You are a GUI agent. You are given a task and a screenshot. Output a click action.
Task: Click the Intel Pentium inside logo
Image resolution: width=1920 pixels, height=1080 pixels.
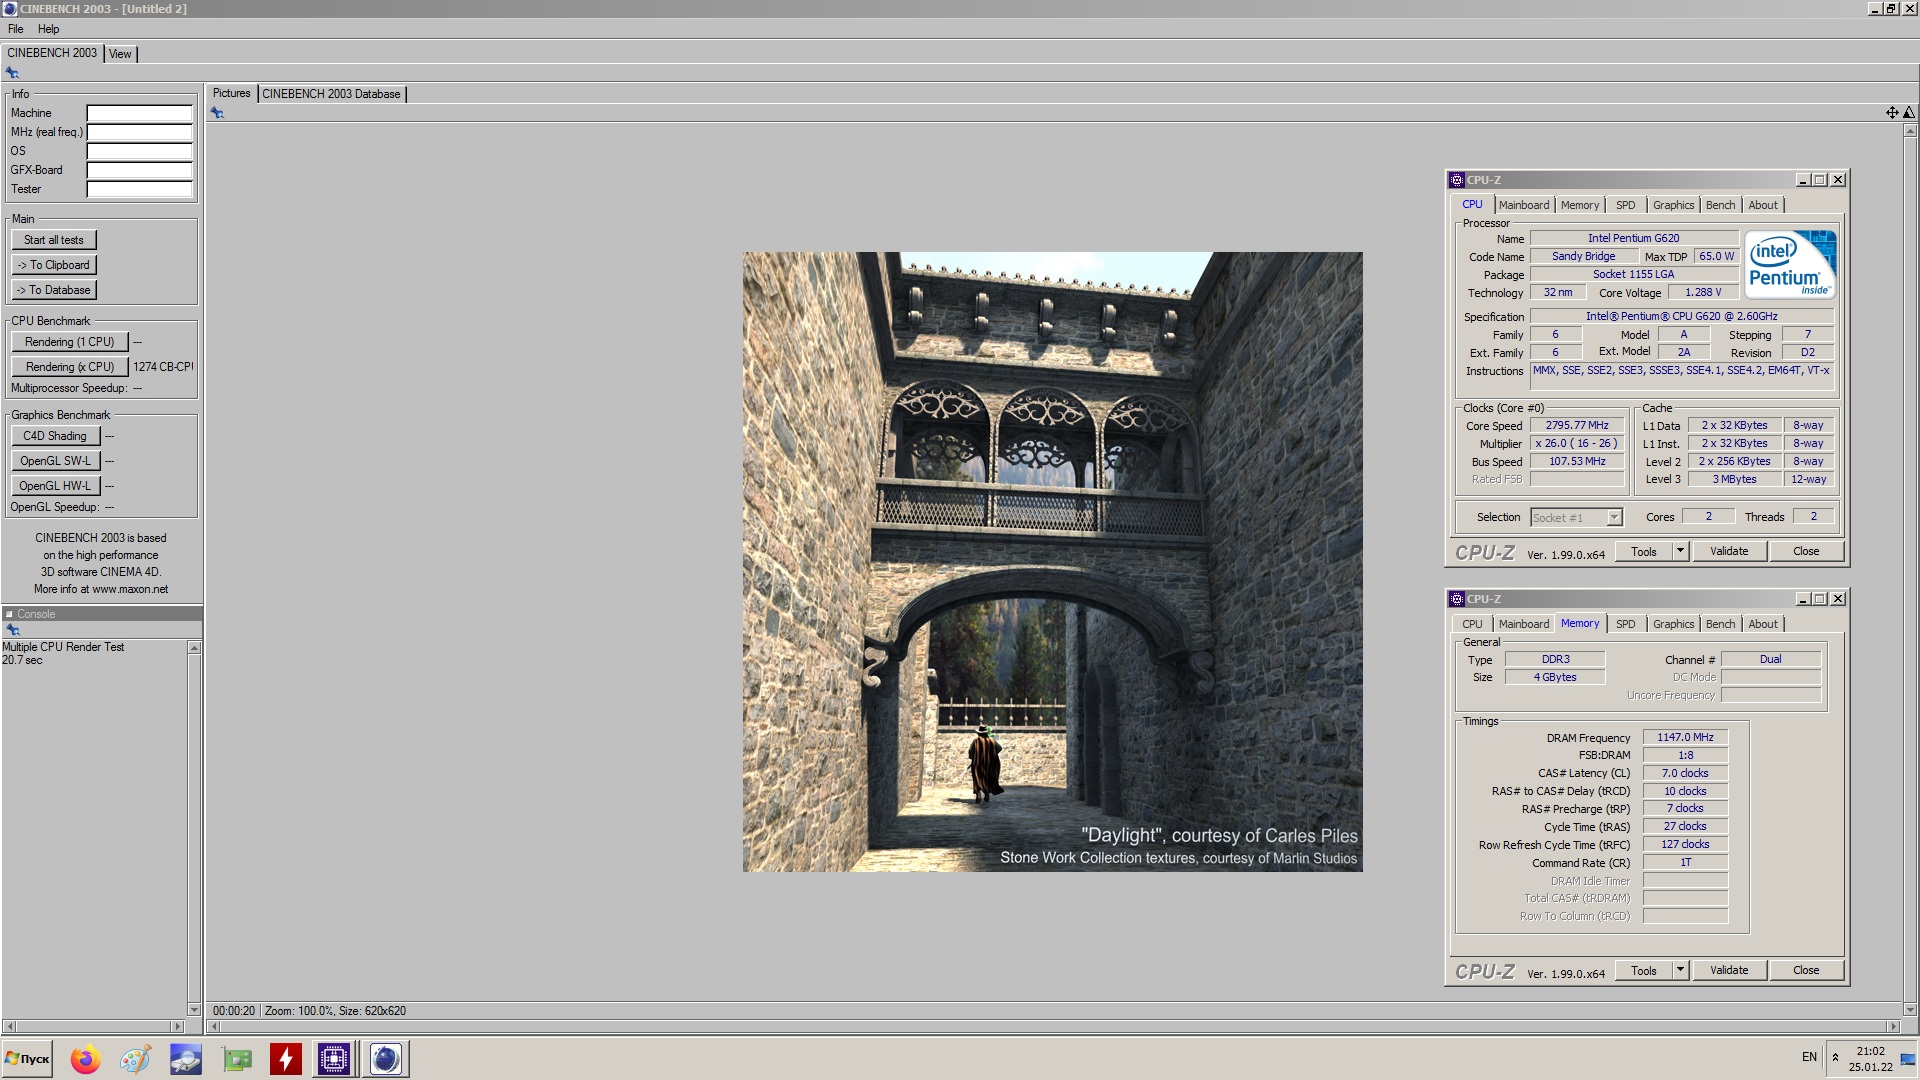1790,265
